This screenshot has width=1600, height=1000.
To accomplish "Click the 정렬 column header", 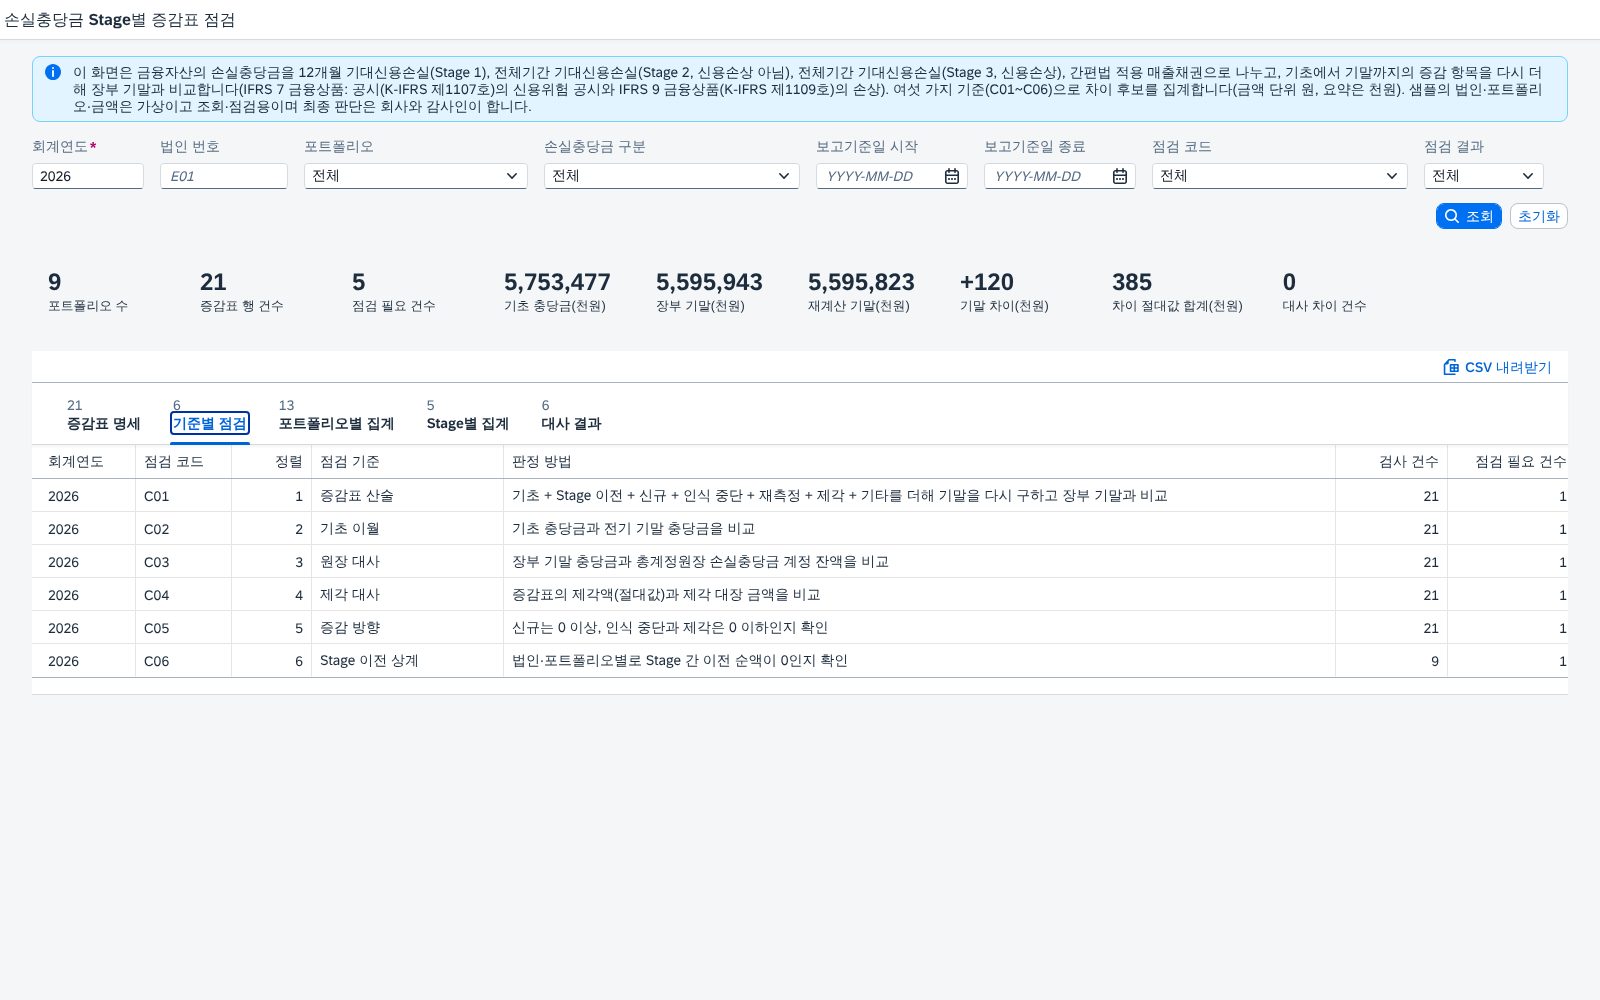I will click(x=271, y=461).
